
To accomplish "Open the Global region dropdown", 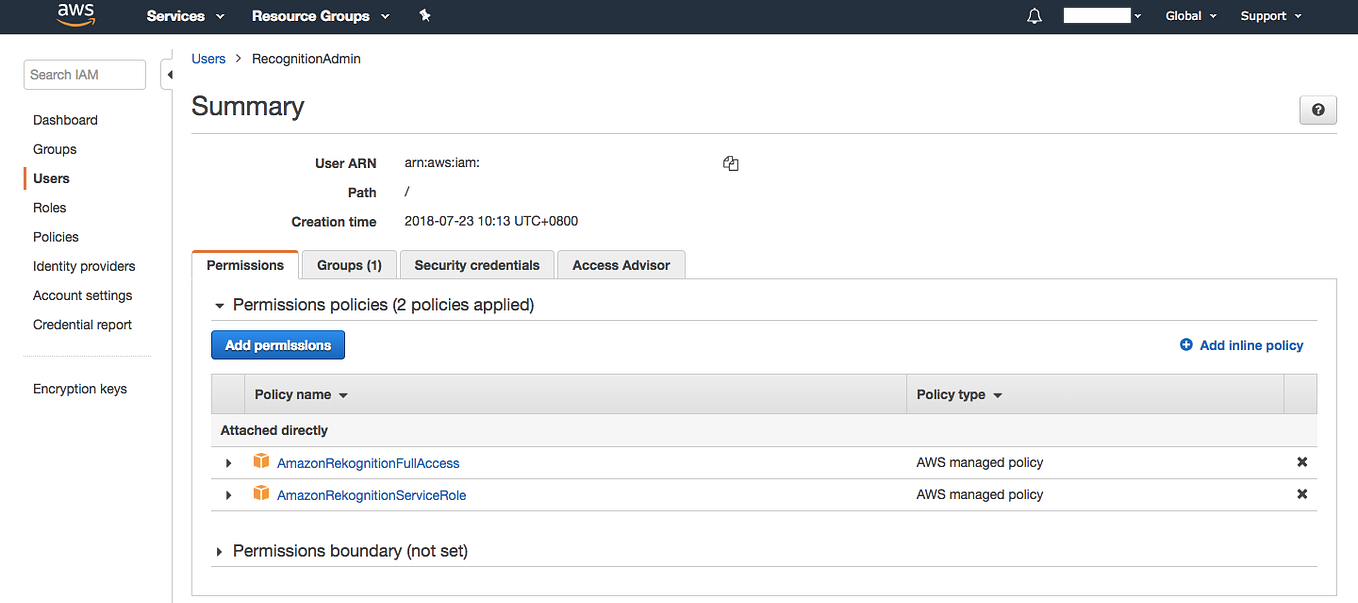I will point(1190,16).
